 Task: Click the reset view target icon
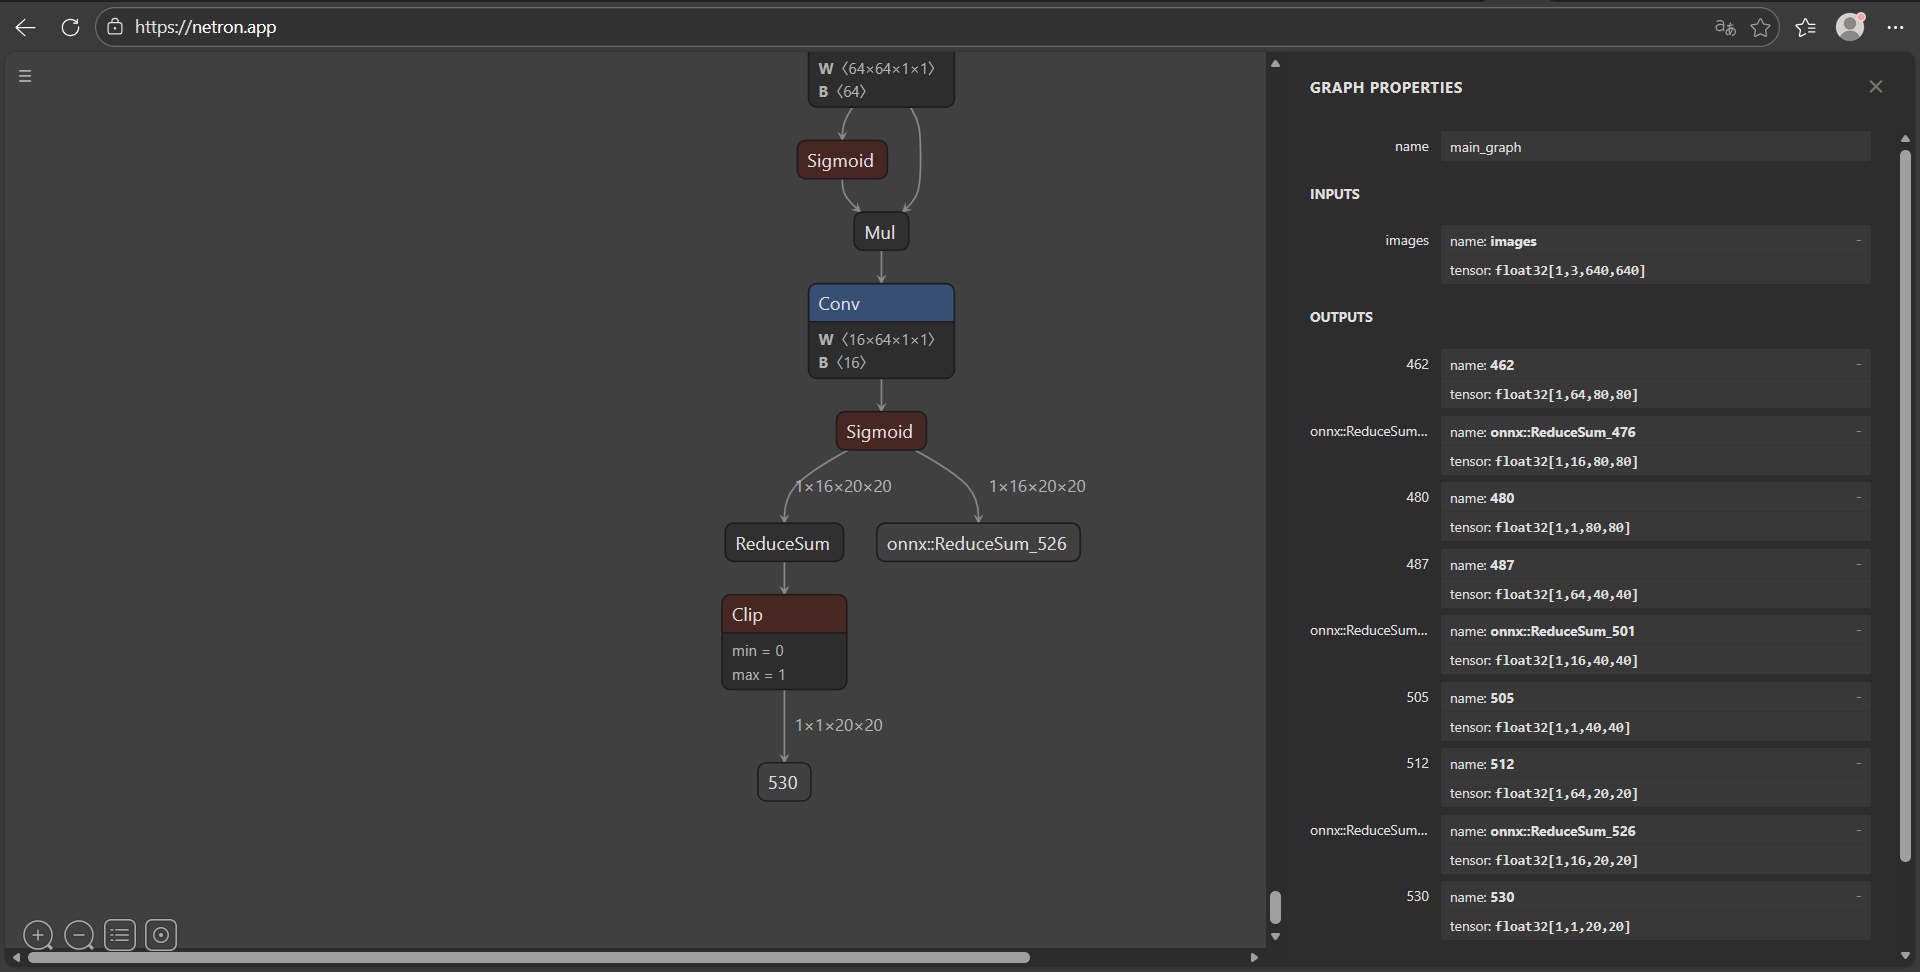161,935
